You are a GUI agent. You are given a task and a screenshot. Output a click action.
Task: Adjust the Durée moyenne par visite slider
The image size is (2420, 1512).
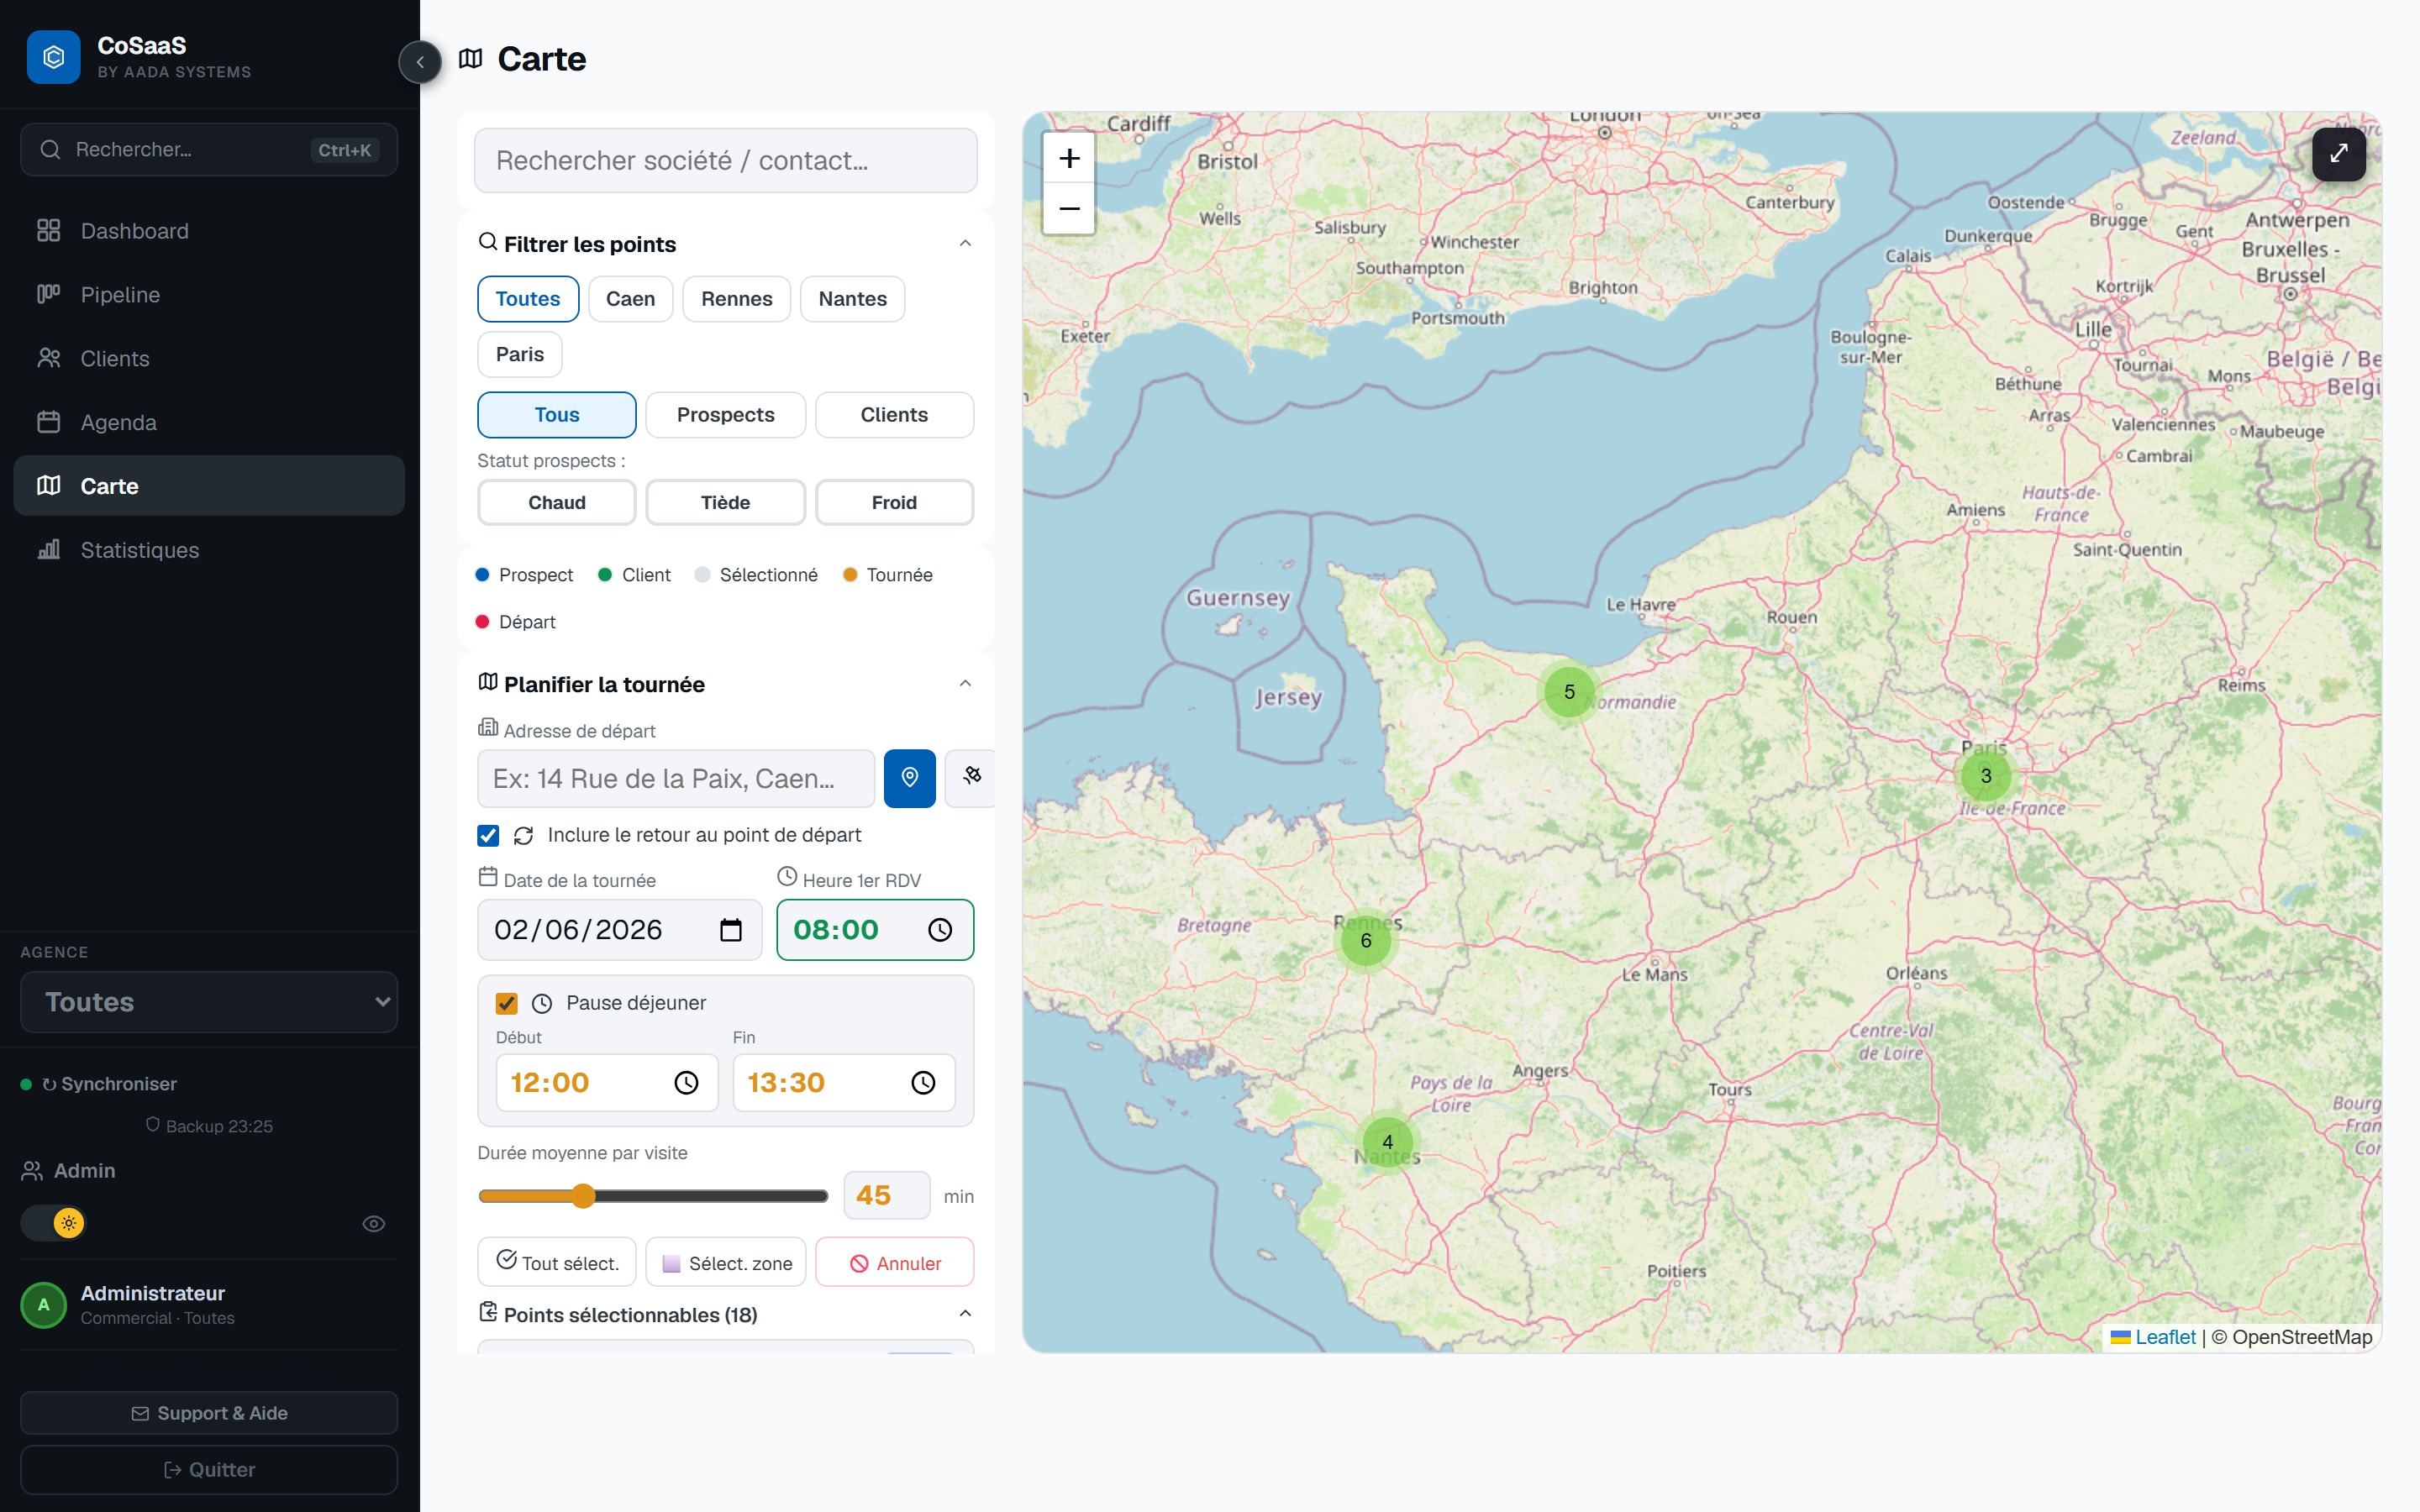[x=653, y=1196]
